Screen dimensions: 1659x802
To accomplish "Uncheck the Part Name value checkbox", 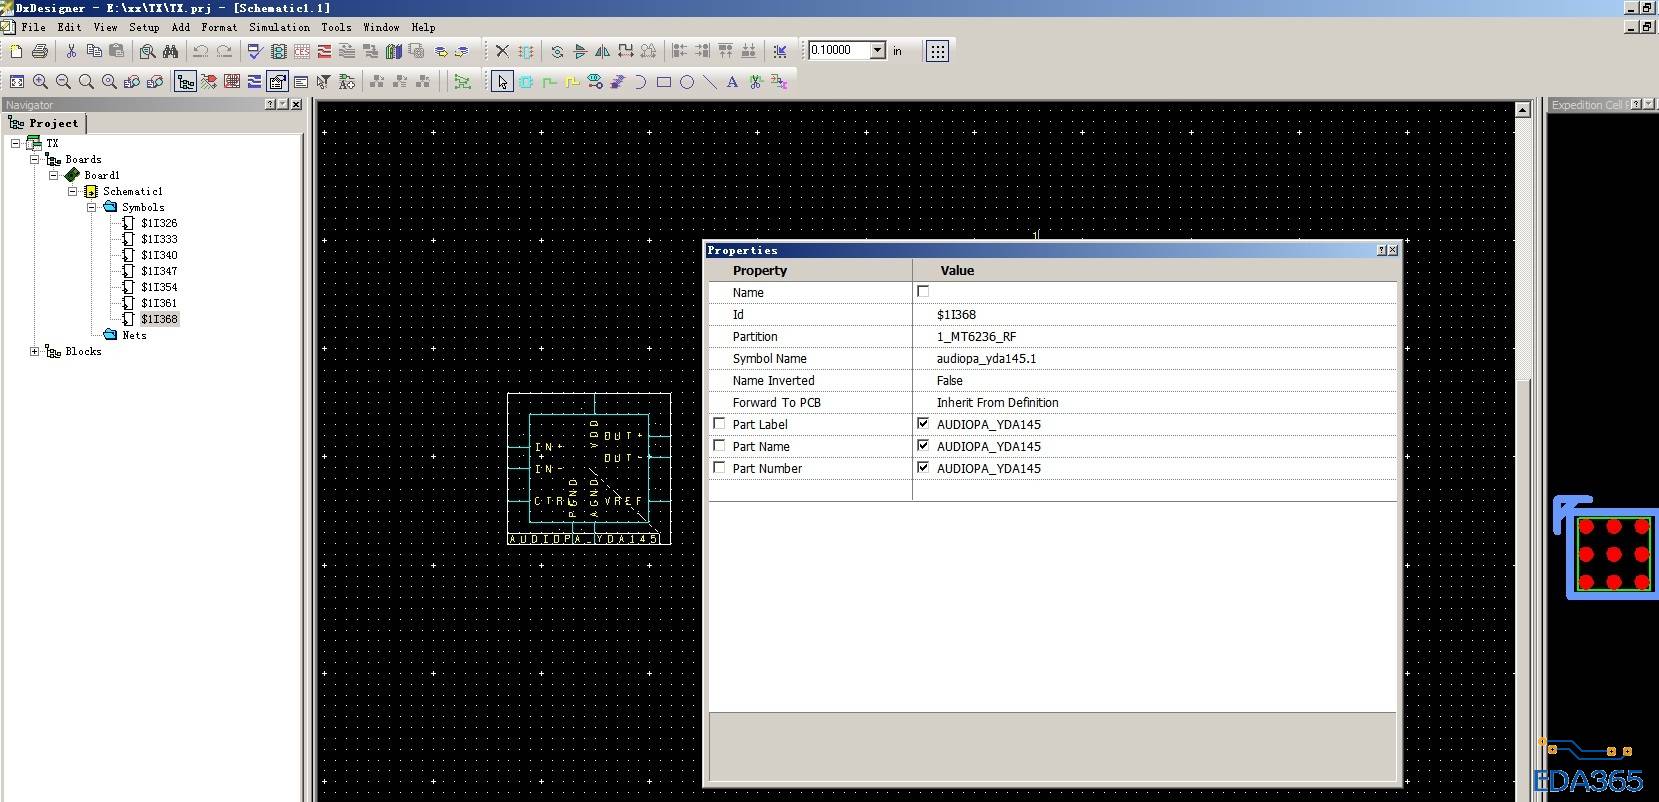I will [x=923, y=446].
